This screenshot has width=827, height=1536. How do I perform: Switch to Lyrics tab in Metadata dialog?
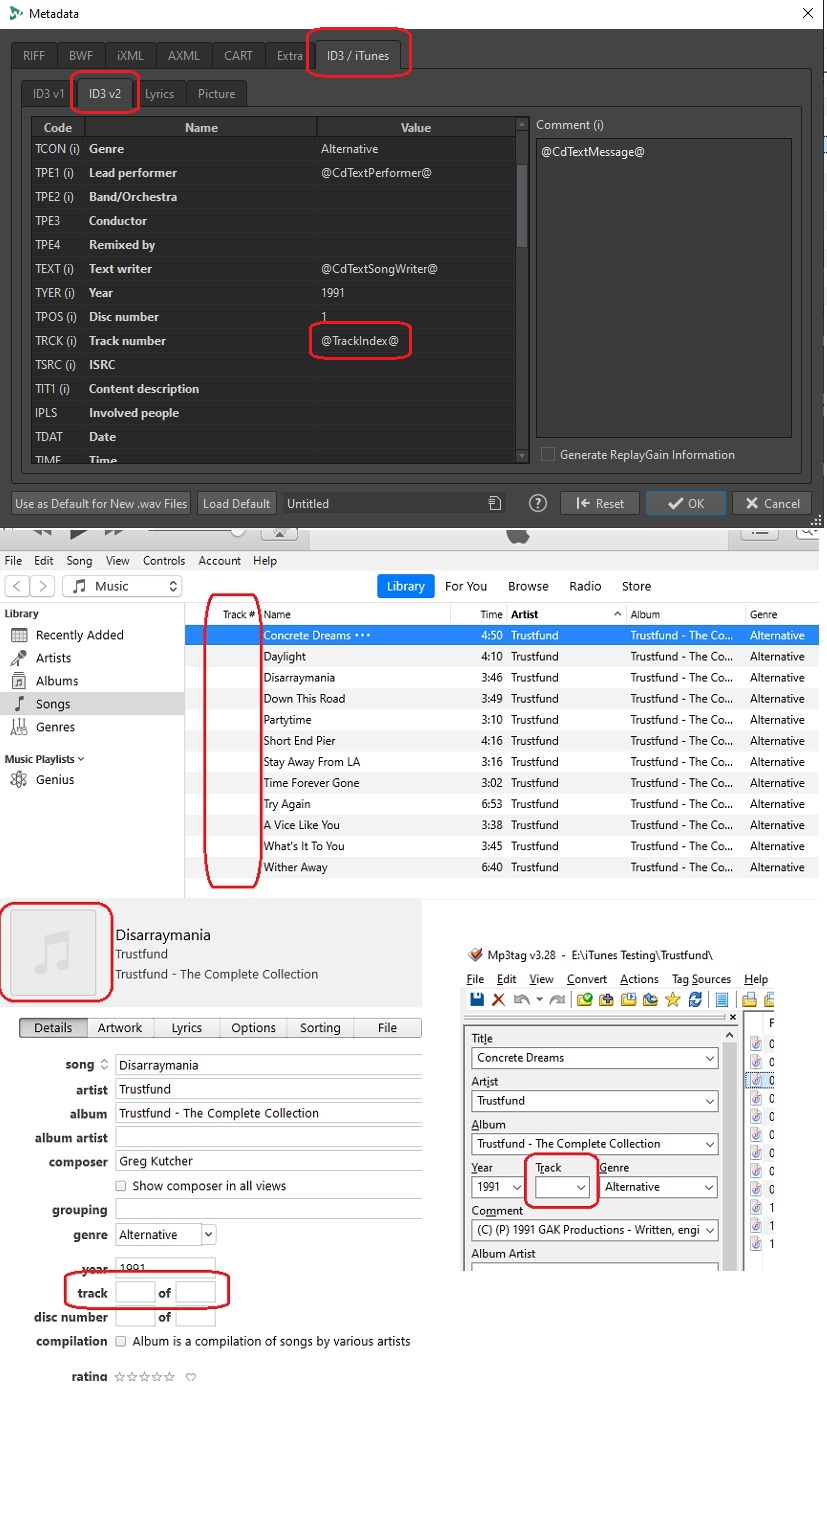(159, 94)
